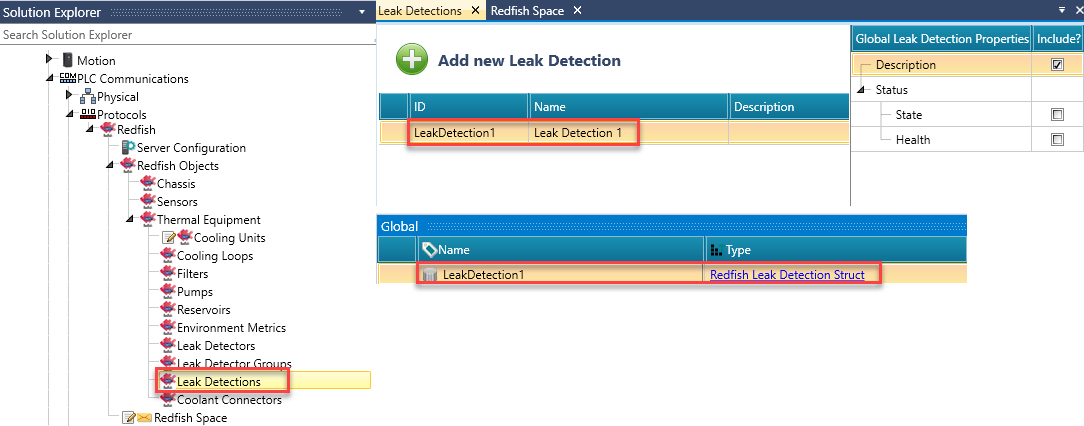Click the Server Configuration icon in tree

(x=128, y=148)
